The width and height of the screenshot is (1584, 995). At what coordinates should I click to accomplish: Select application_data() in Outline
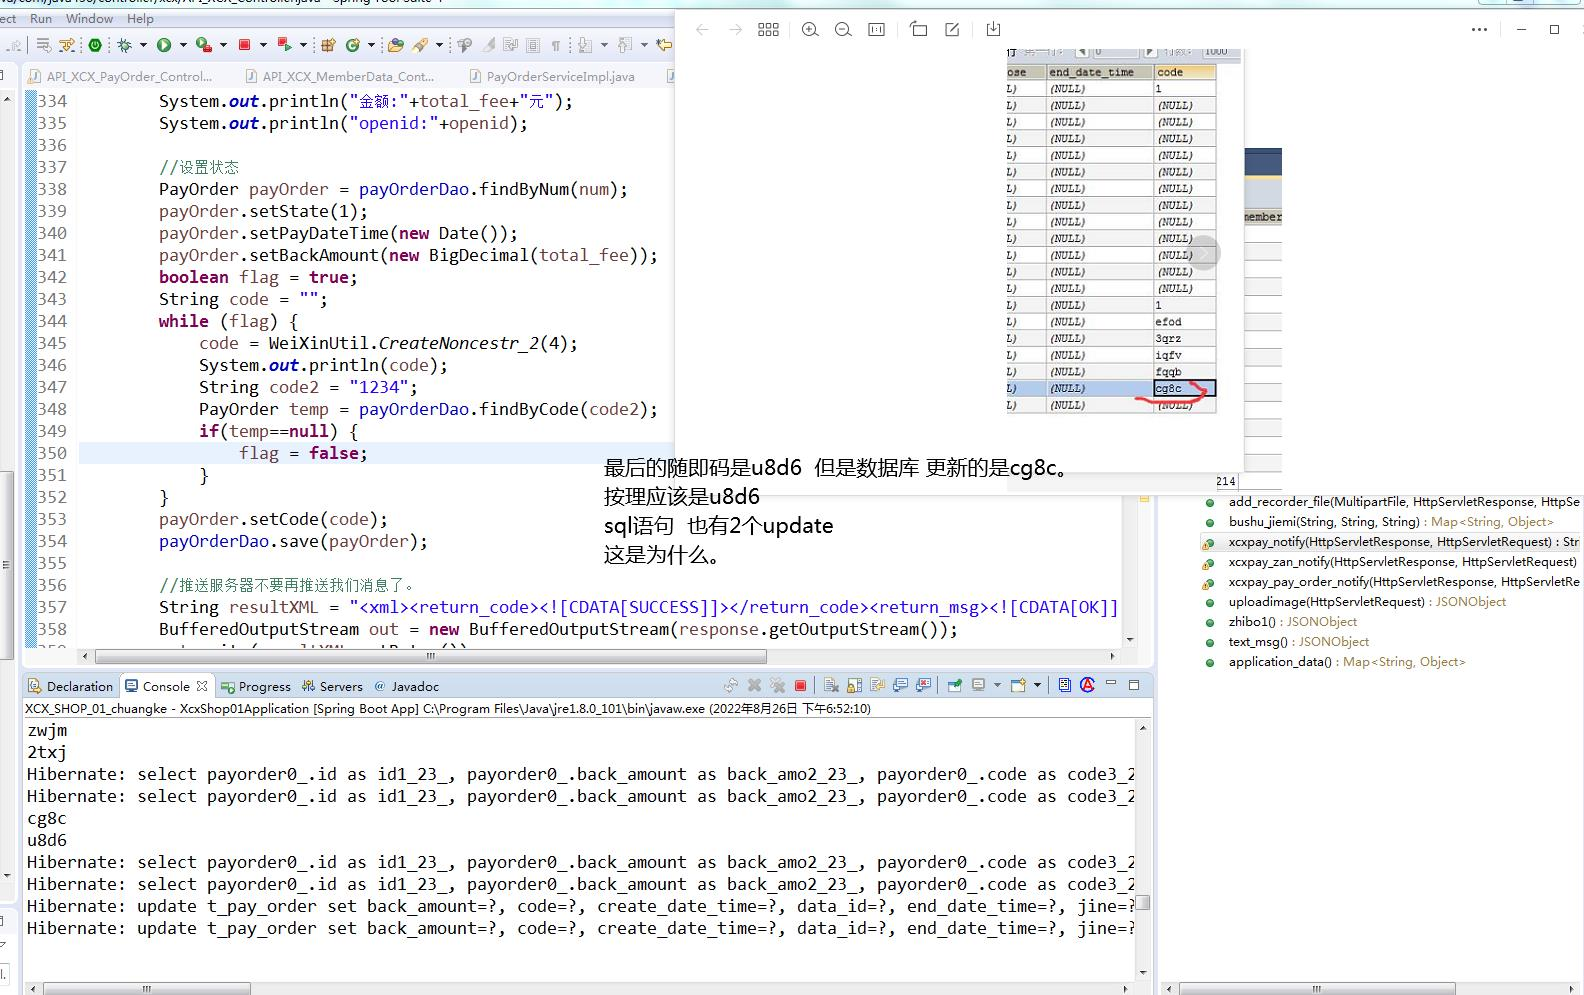pyautogui.click(x=1335, y=662)
